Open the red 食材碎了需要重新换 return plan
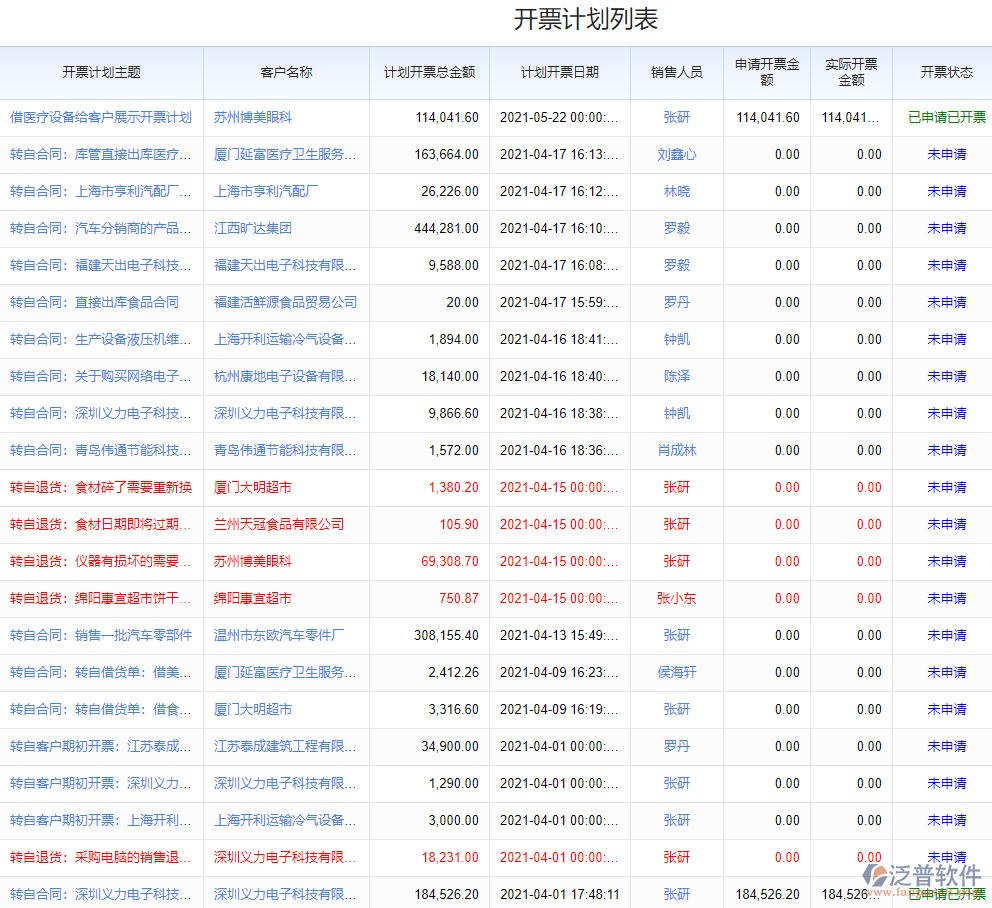 (x=100, y=487)
